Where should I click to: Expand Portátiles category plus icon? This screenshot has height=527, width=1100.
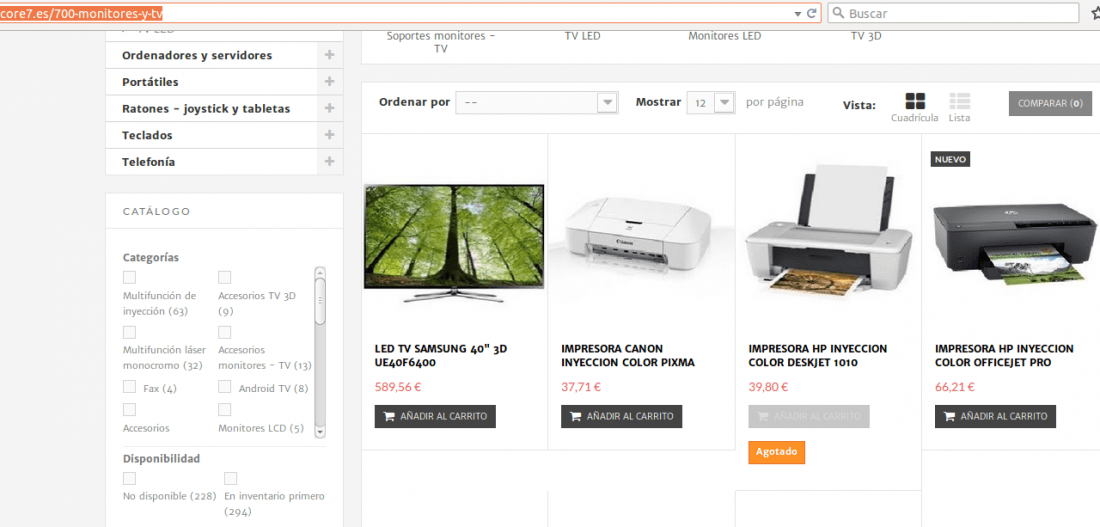tap(330, 82)
